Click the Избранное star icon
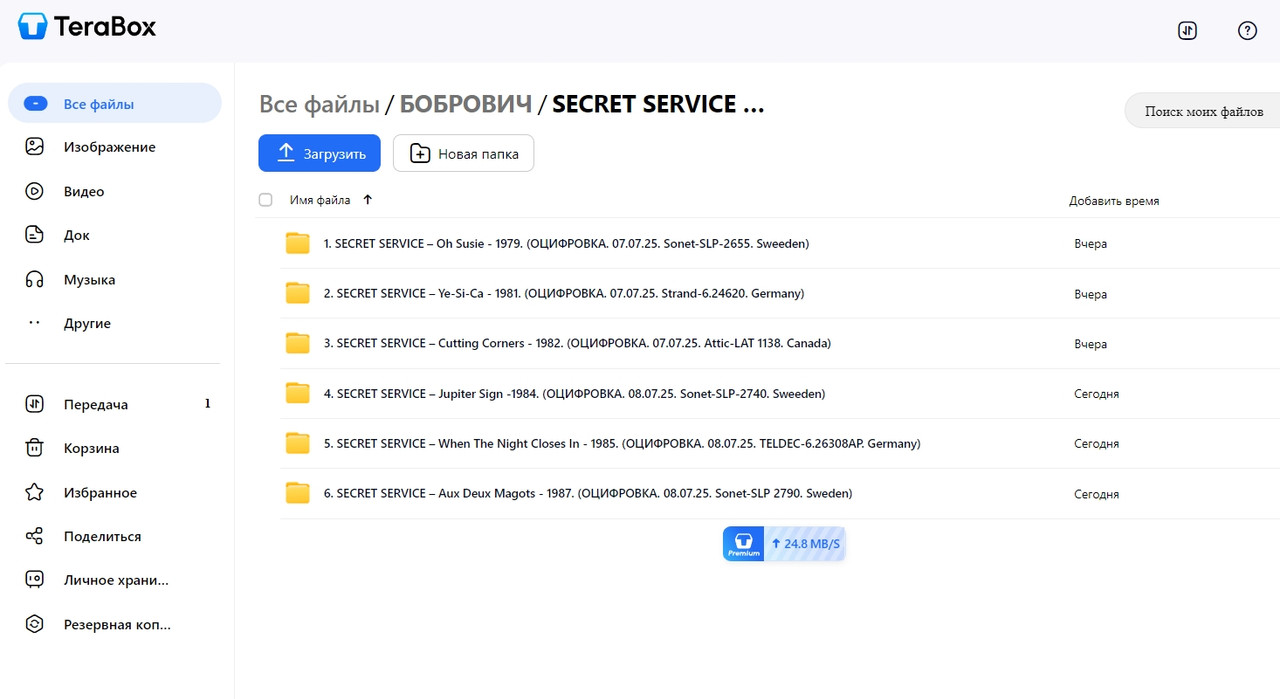The width and height of the screenshot is (1280, 699). 35,492
